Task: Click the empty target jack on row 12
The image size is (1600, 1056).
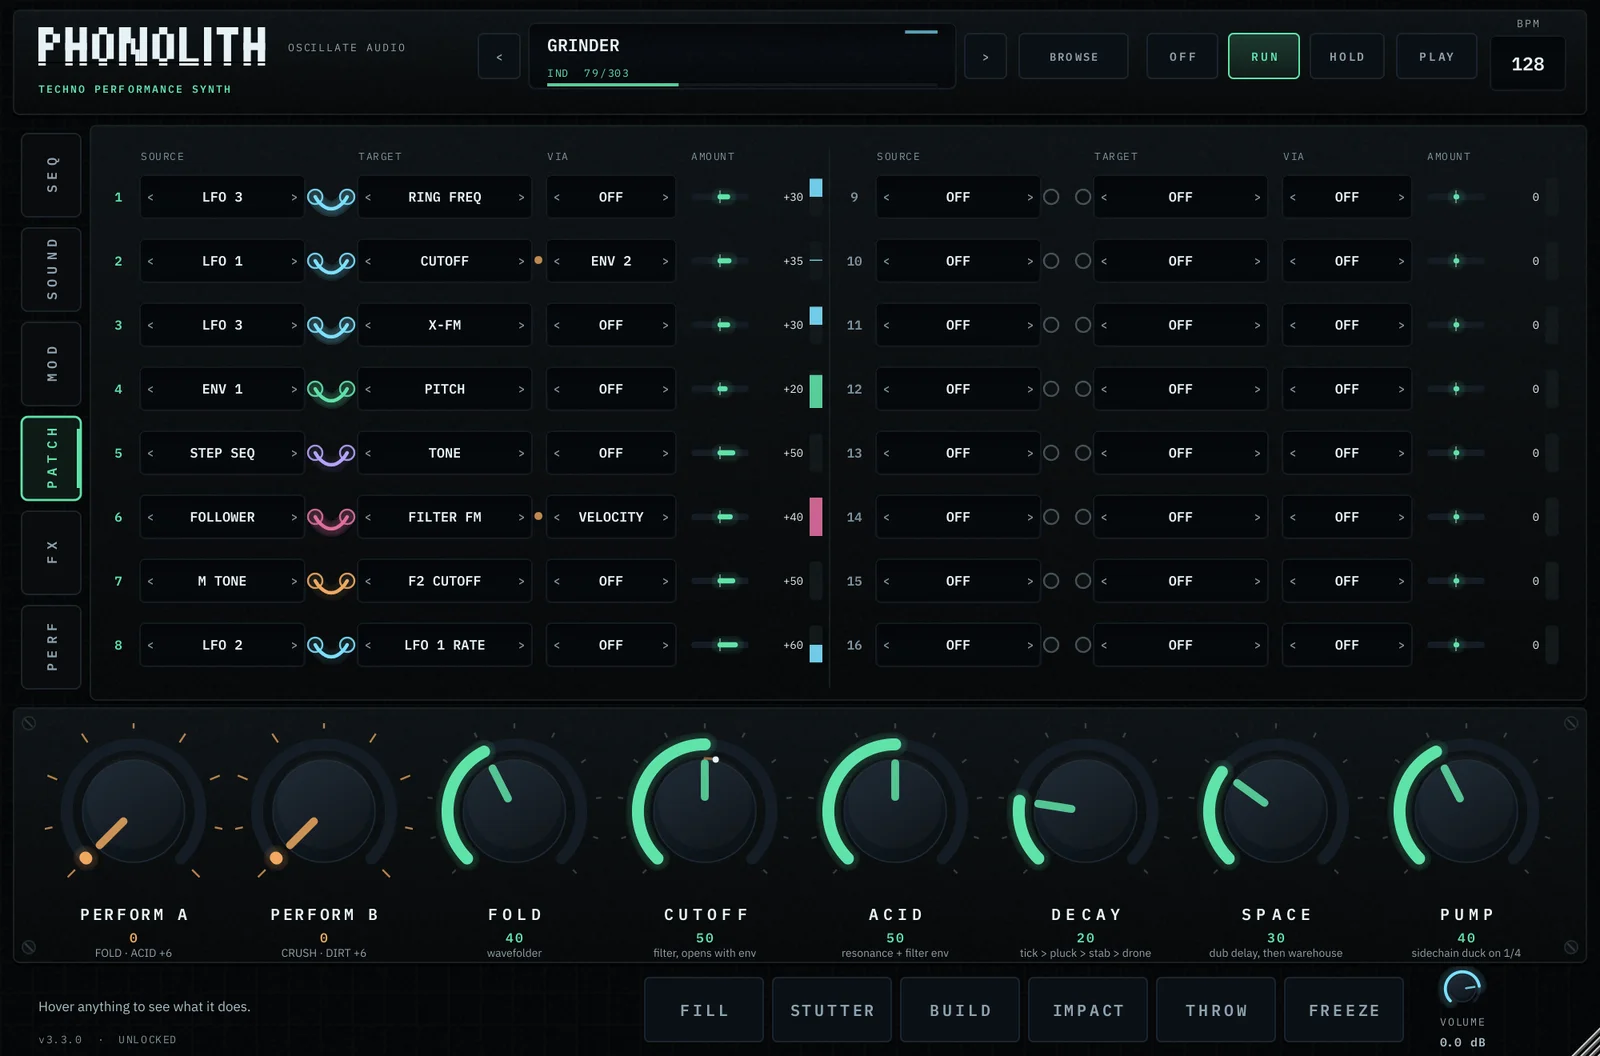Action: click(x=1083, y=389)
